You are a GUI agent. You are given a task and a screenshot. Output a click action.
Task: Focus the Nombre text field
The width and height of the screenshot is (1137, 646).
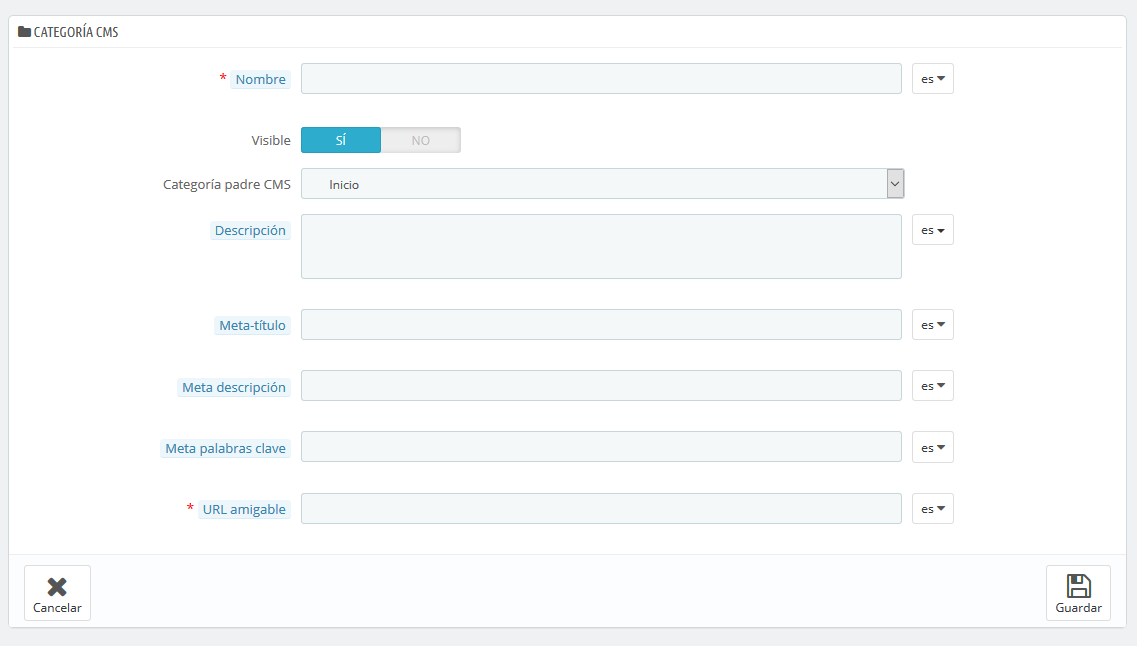point(601,79)
